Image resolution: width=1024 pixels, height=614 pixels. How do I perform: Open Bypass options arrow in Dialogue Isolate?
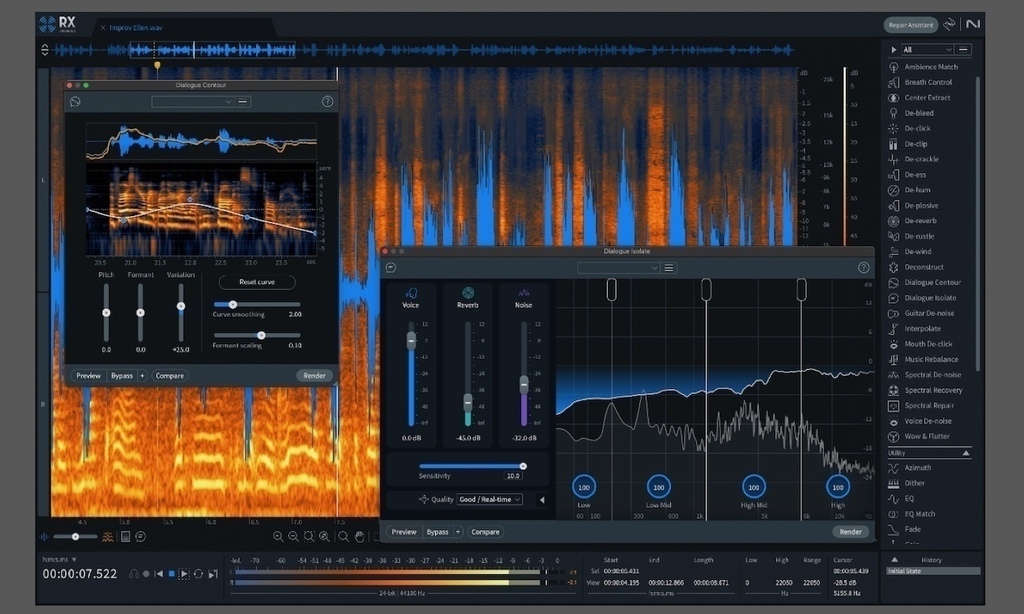pos(458,532)
